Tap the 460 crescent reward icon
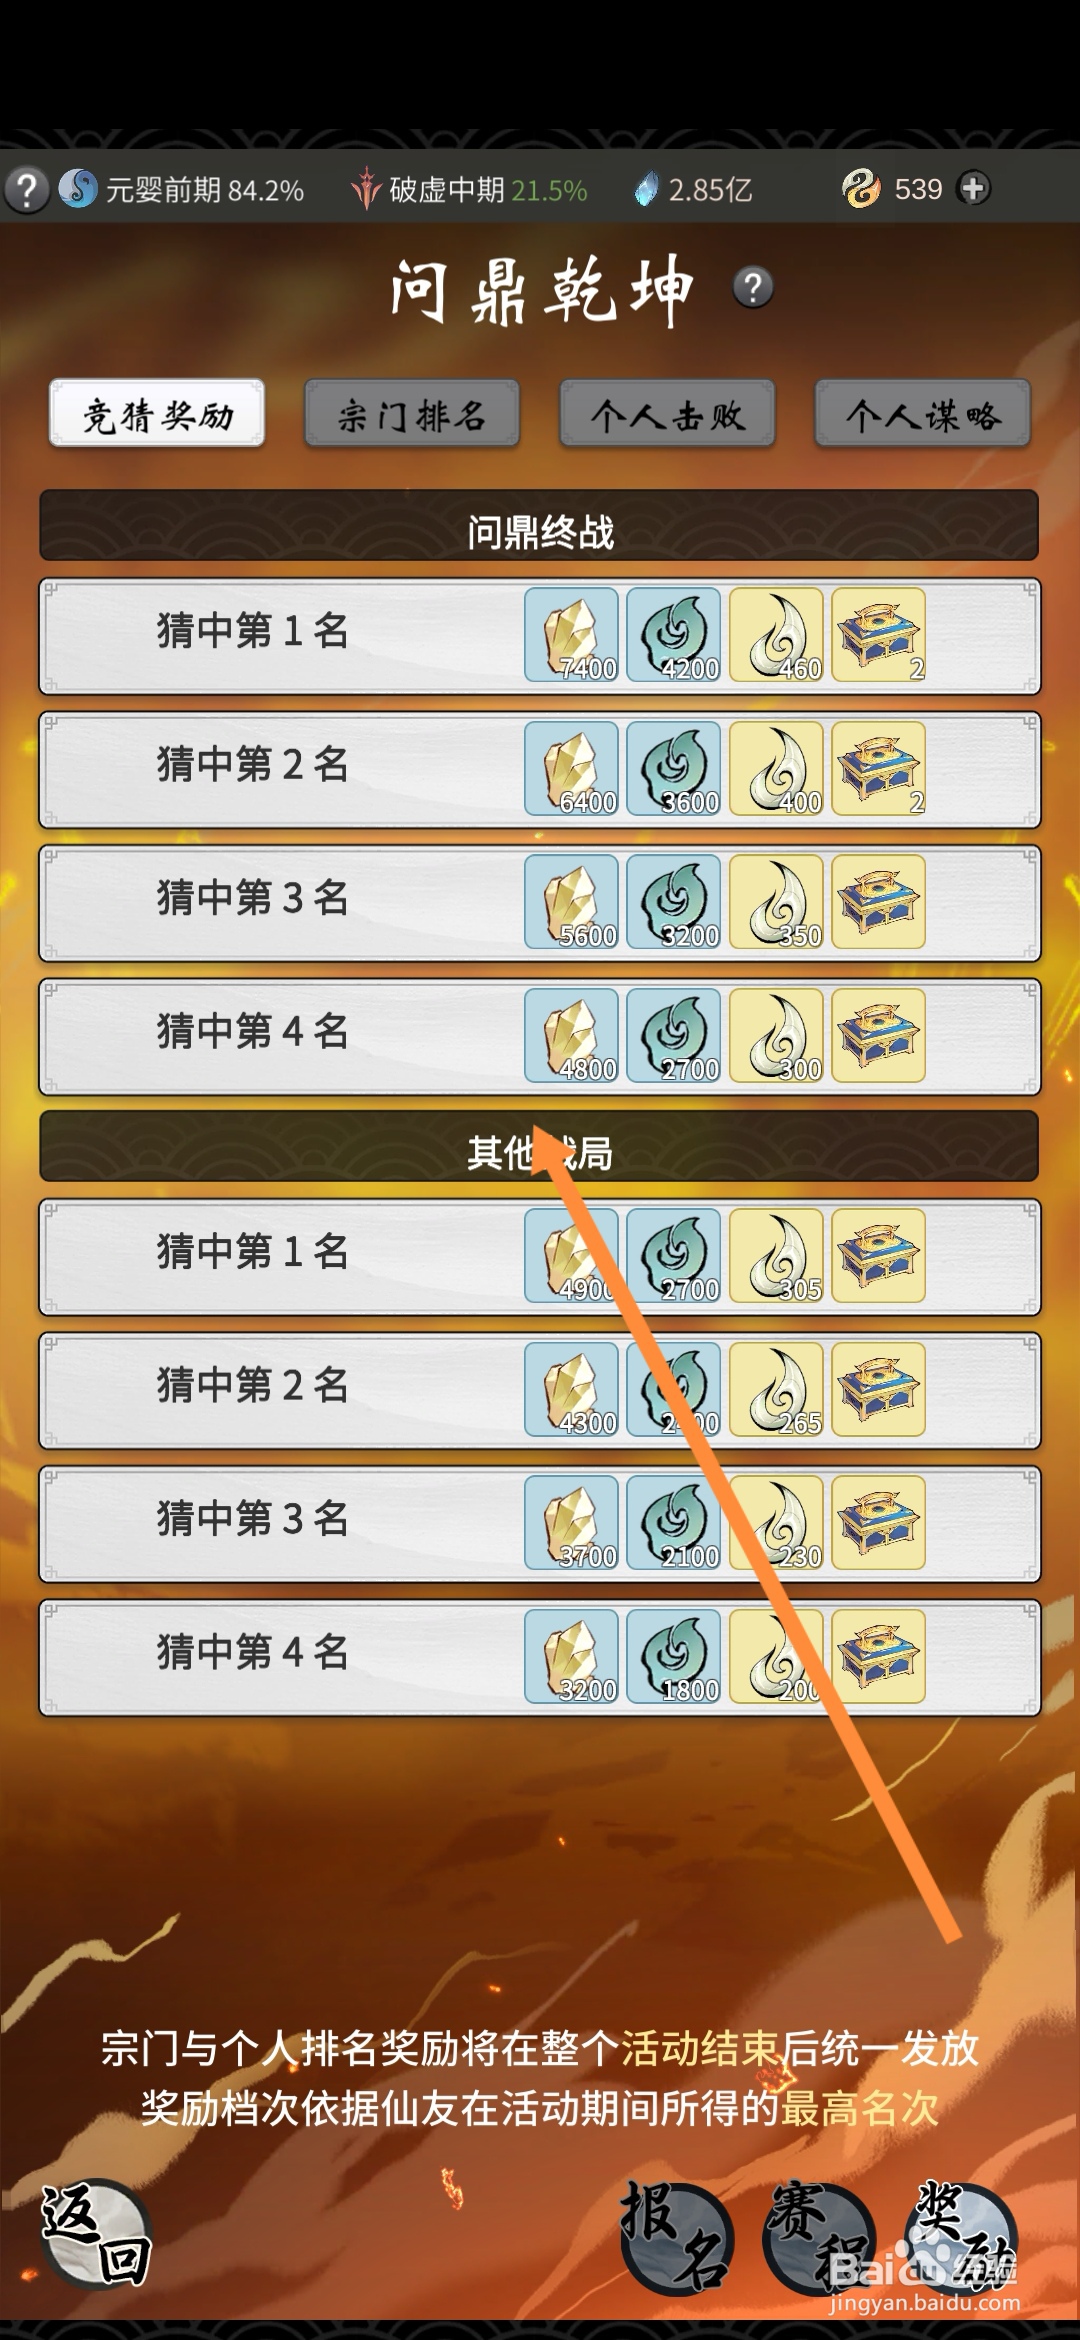Screen dimensions: 1080x2340 click(776, 635)
